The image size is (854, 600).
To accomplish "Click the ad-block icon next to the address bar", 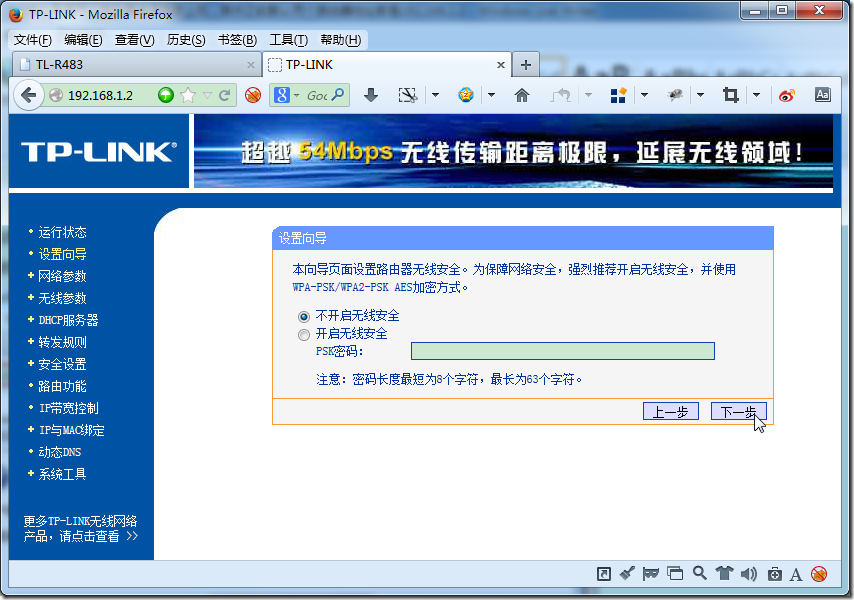I will point(253,95).
